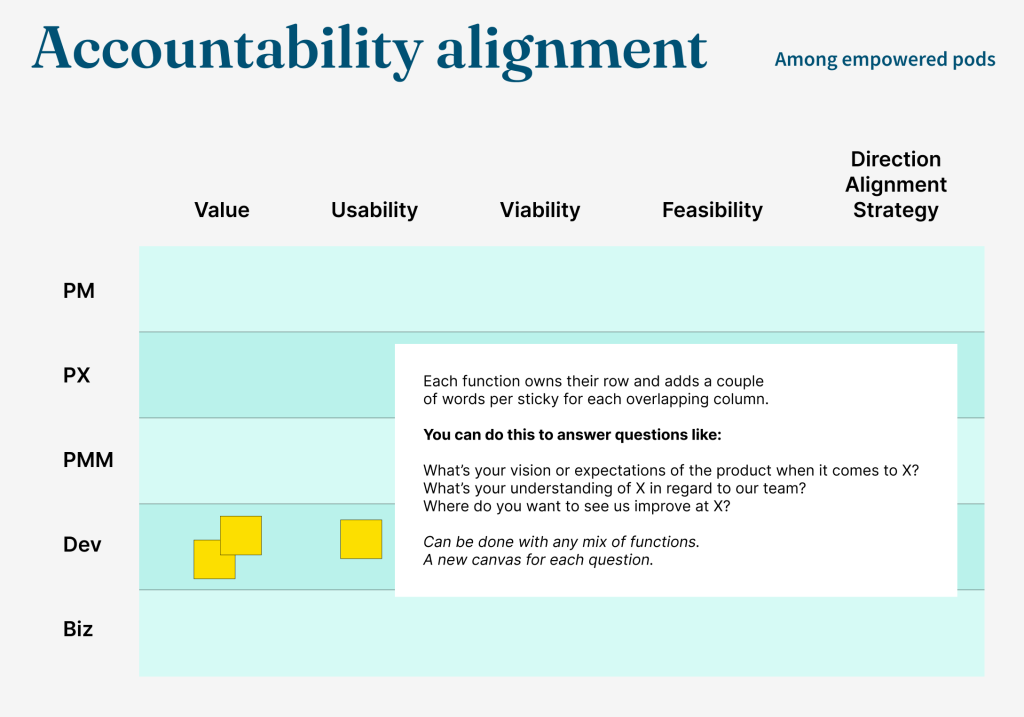Select the Biz row label
This screenshot has height=717, width=1024.
78,629
